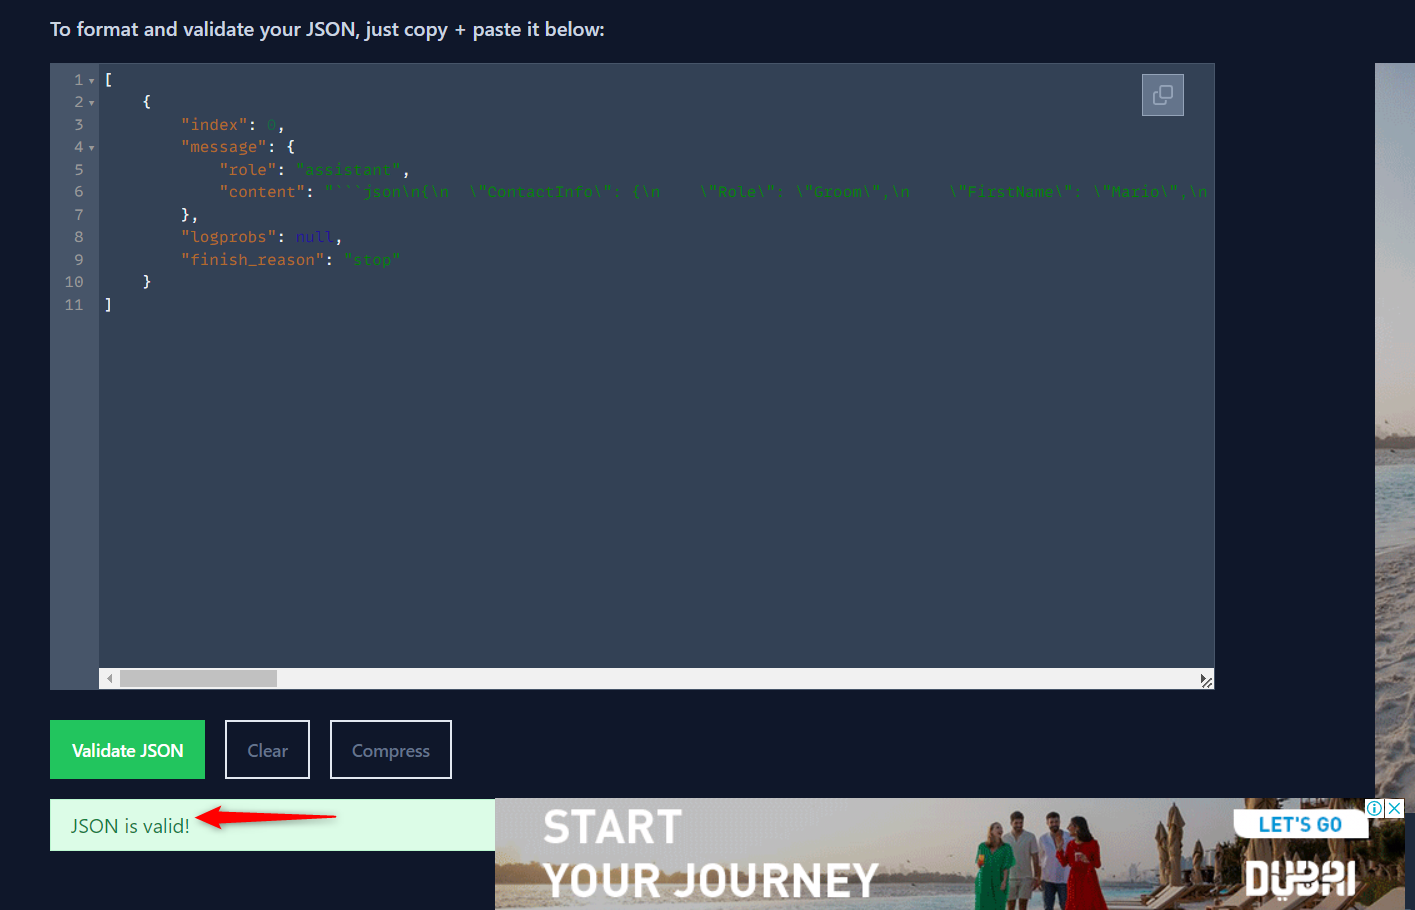
Task: Click the "assistant" value on line 5
Action: [348, 170]
